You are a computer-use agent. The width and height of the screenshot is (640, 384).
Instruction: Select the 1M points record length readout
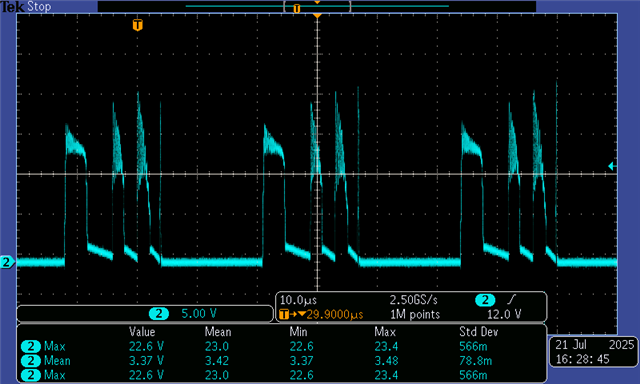click(x=415, y=314)
